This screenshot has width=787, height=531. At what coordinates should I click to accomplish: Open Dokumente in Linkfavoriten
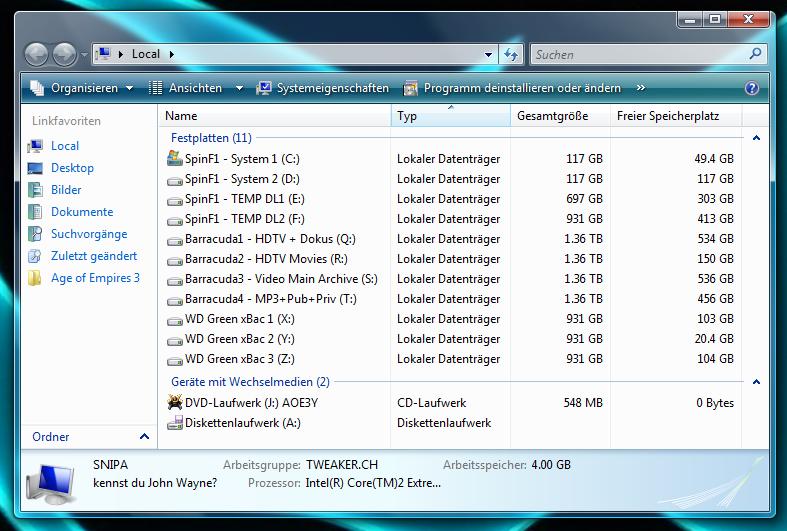click(82, 212)
